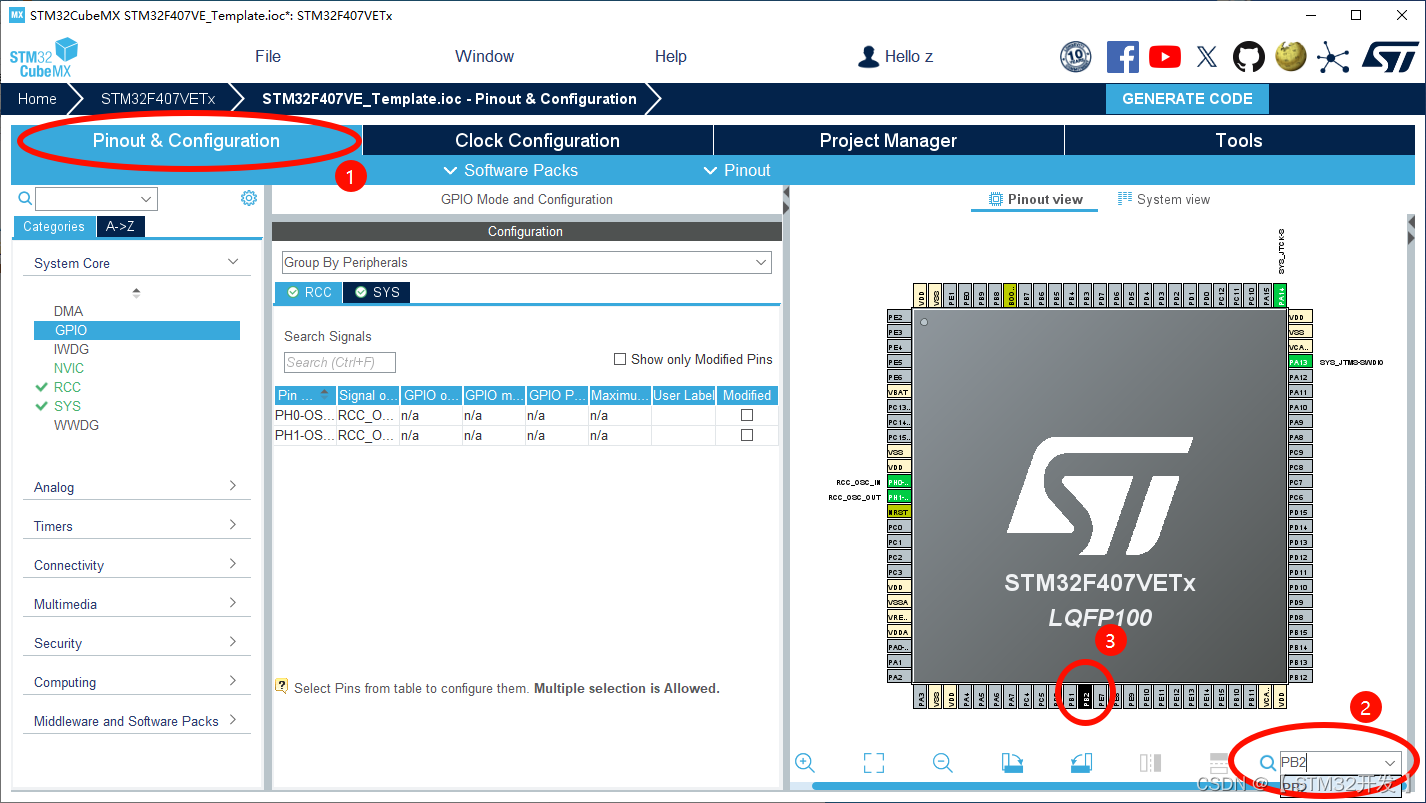Open the Pinout dropdown menu
The width and height of the screenshot is (1426, 803).
pos(736,170)
